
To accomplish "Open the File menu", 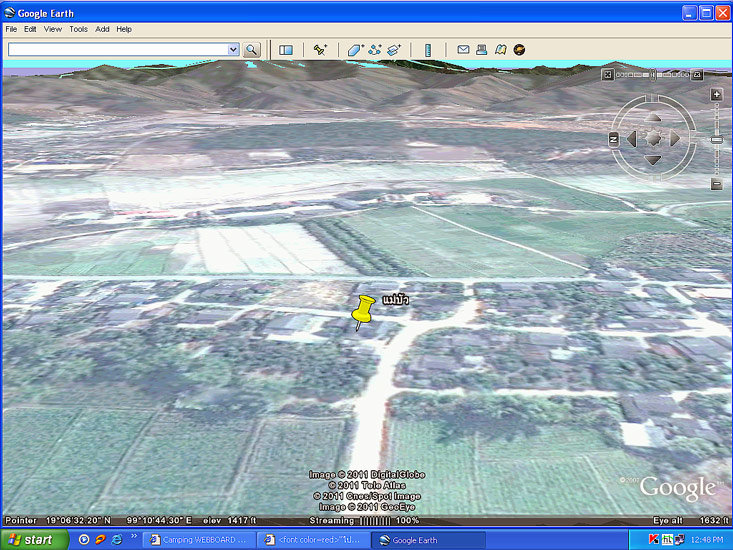I will click(12, 29).
